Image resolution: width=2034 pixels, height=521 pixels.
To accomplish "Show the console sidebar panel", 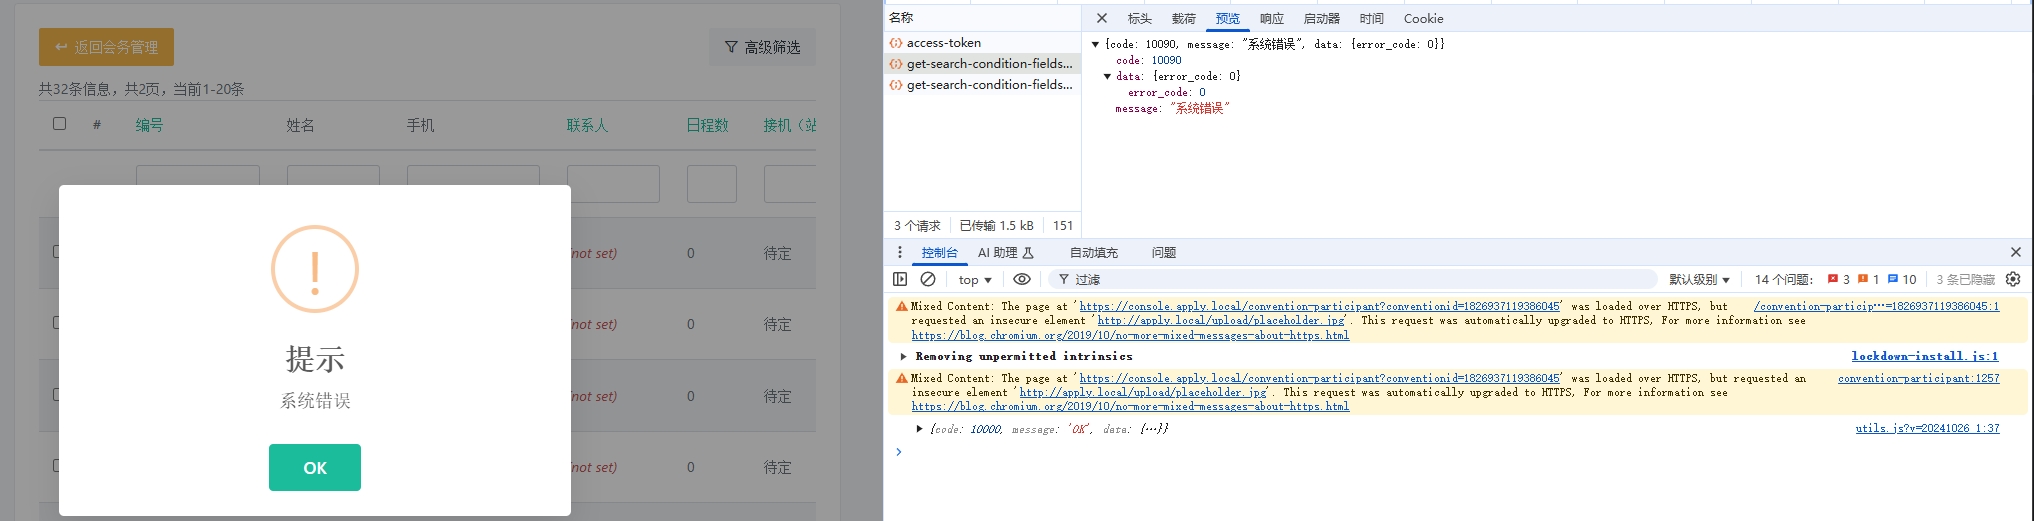I will coord(900,280).
